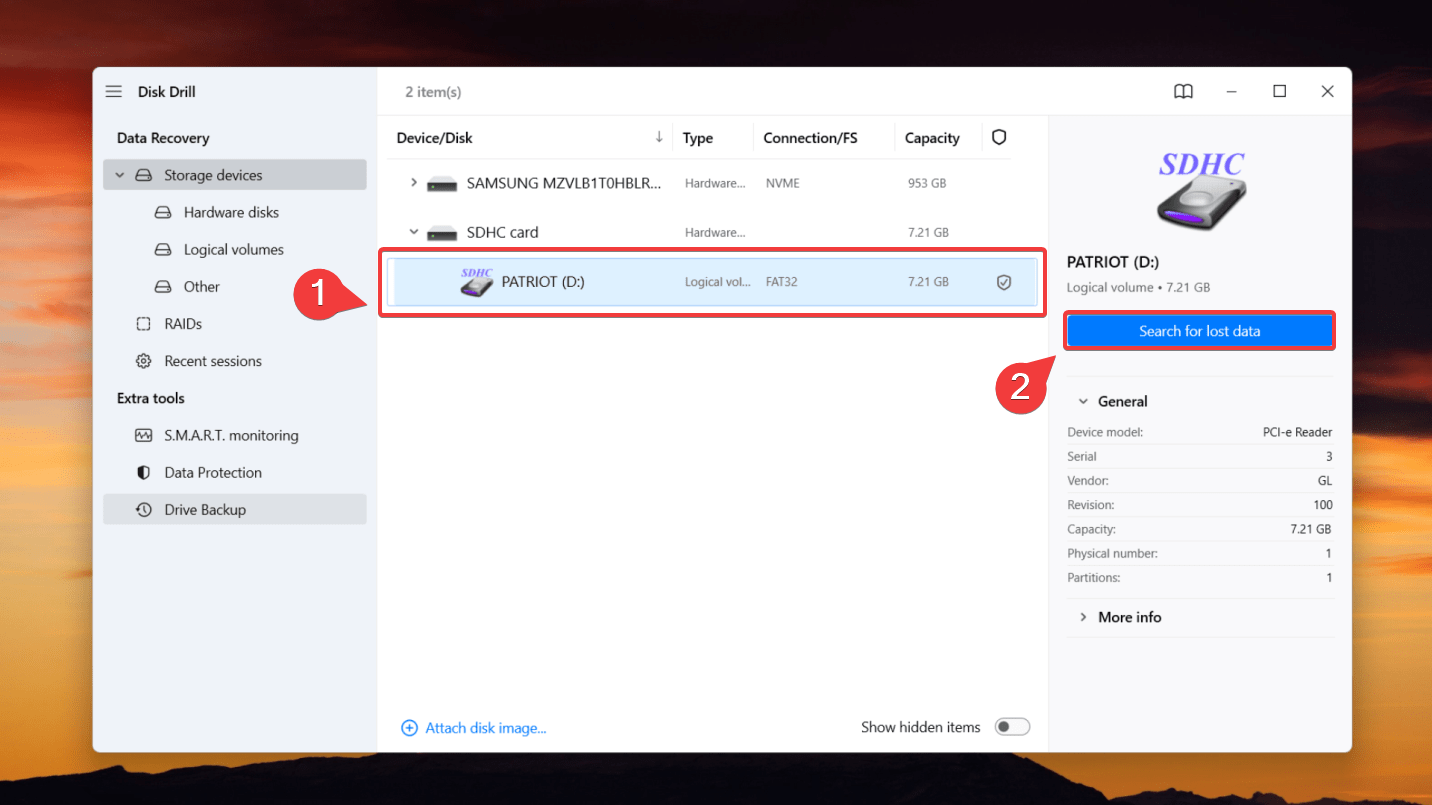Open Data Protection tool

click(x=213, y=472)
